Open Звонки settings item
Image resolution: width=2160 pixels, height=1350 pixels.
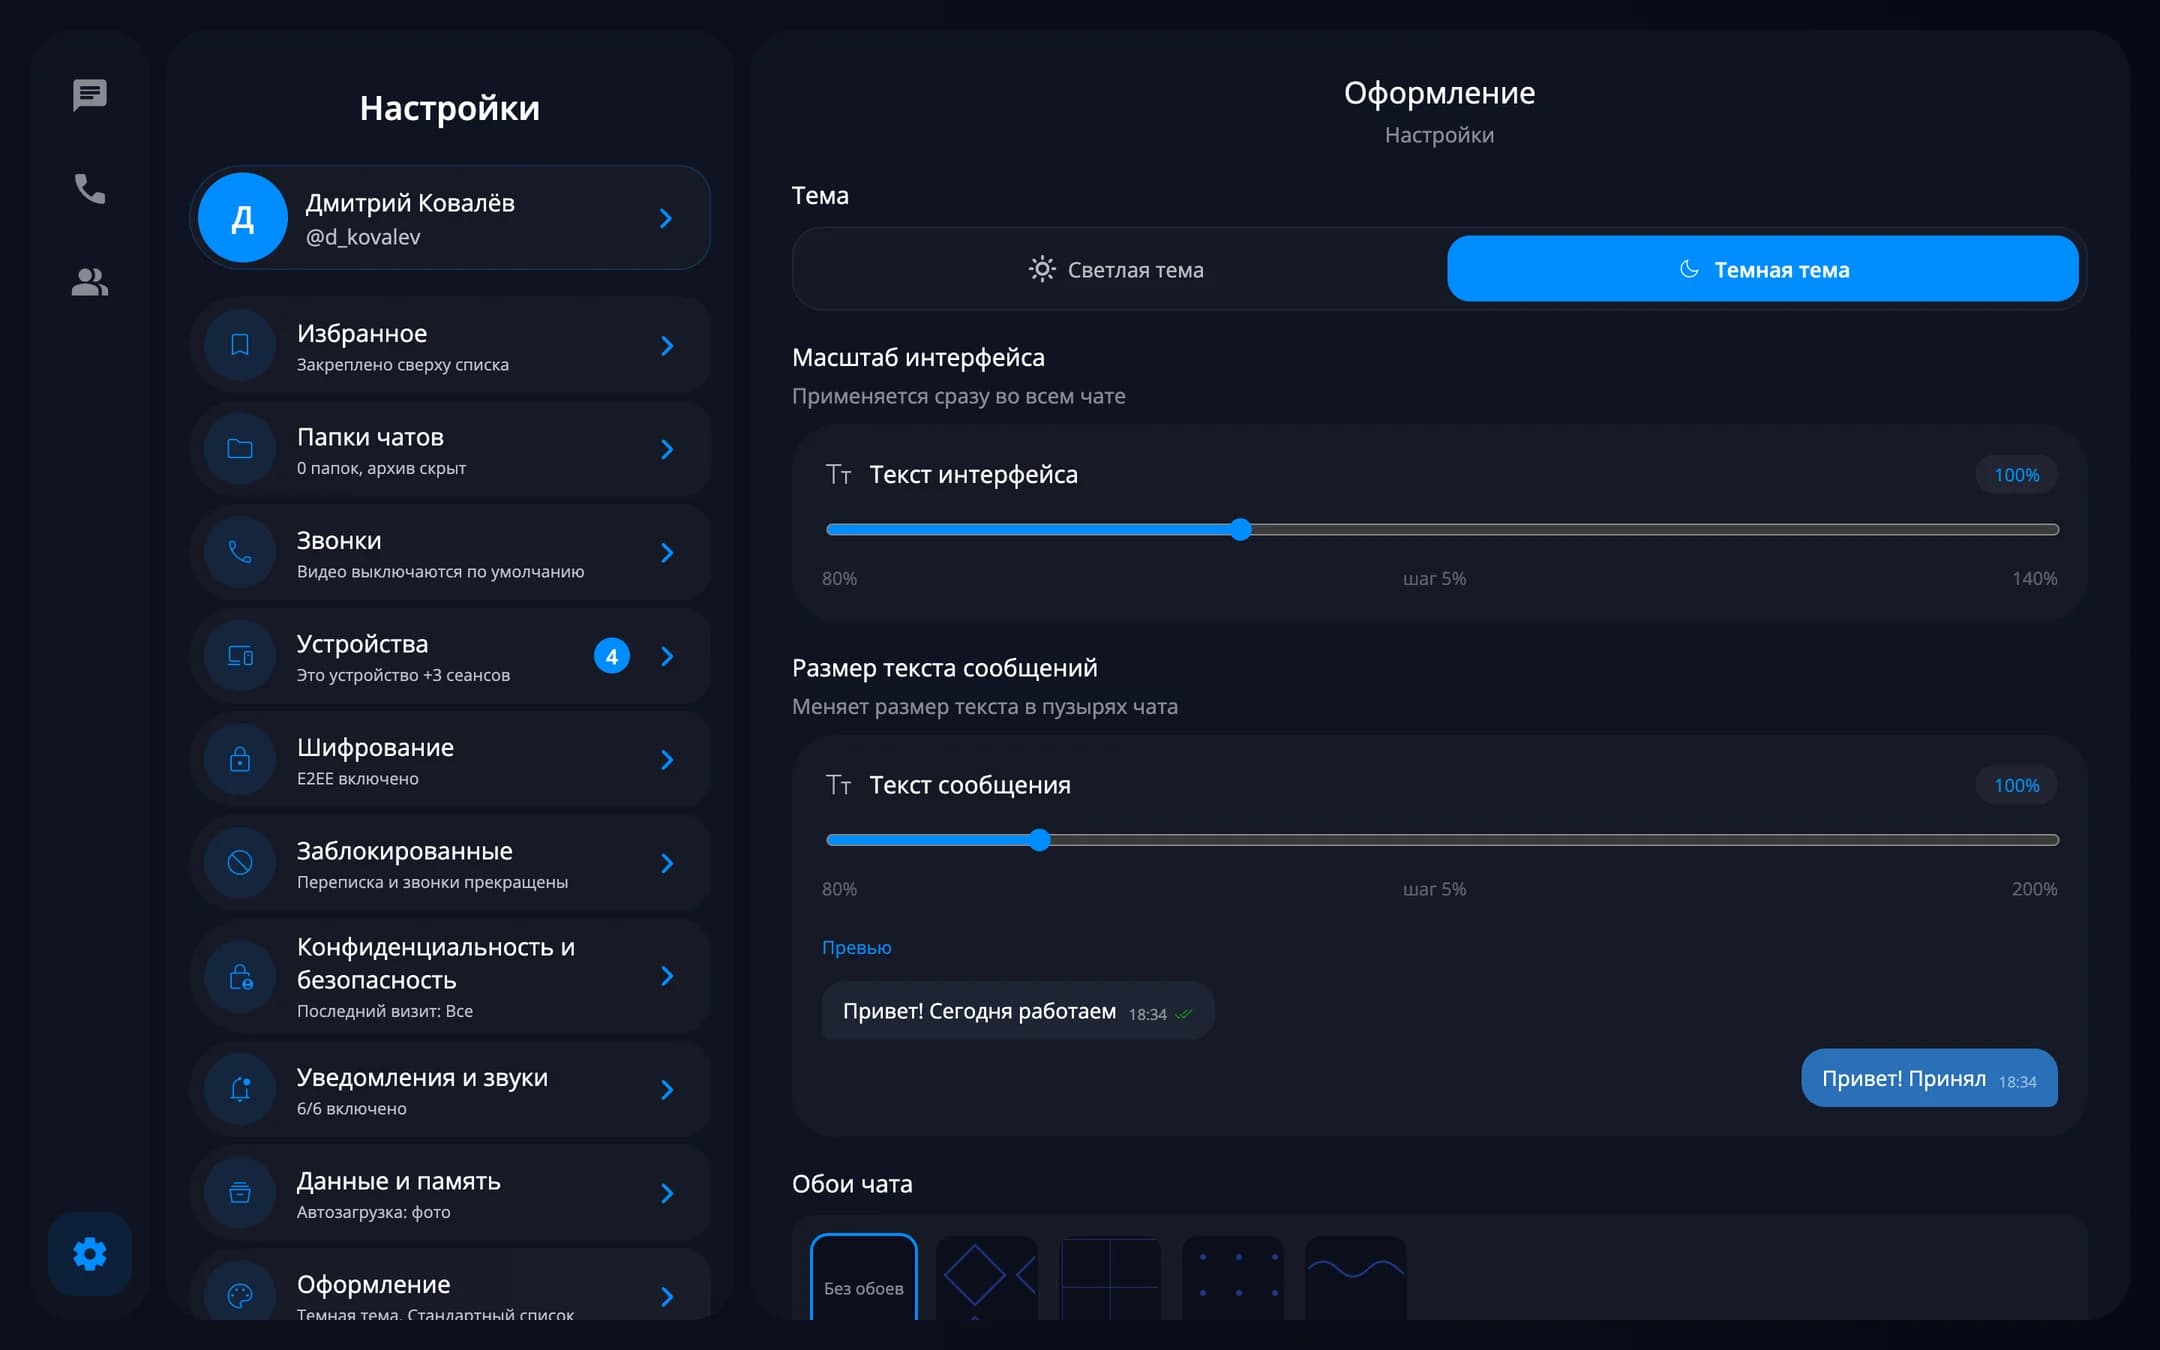450,553
